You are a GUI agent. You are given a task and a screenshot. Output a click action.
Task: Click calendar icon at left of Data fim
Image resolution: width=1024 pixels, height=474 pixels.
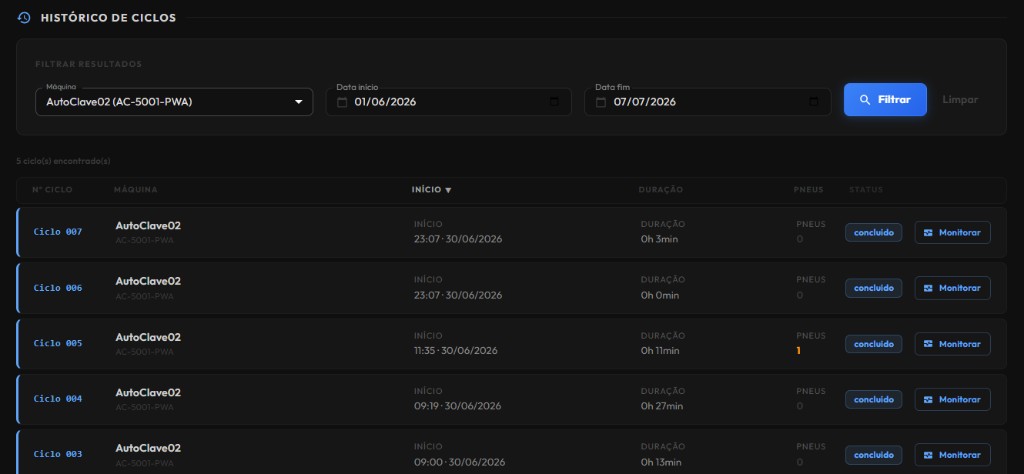pyautogui.click(x=601, y=103)
